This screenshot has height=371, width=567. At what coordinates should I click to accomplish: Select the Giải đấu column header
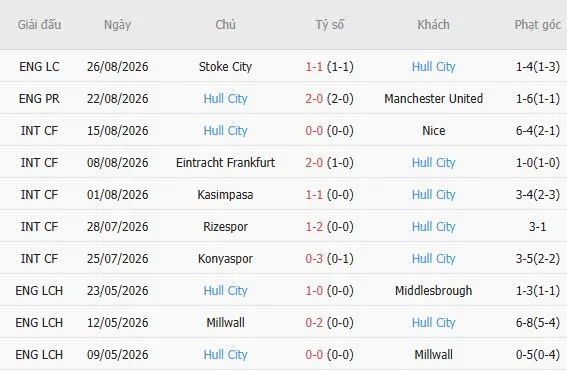tap(39, 25)
